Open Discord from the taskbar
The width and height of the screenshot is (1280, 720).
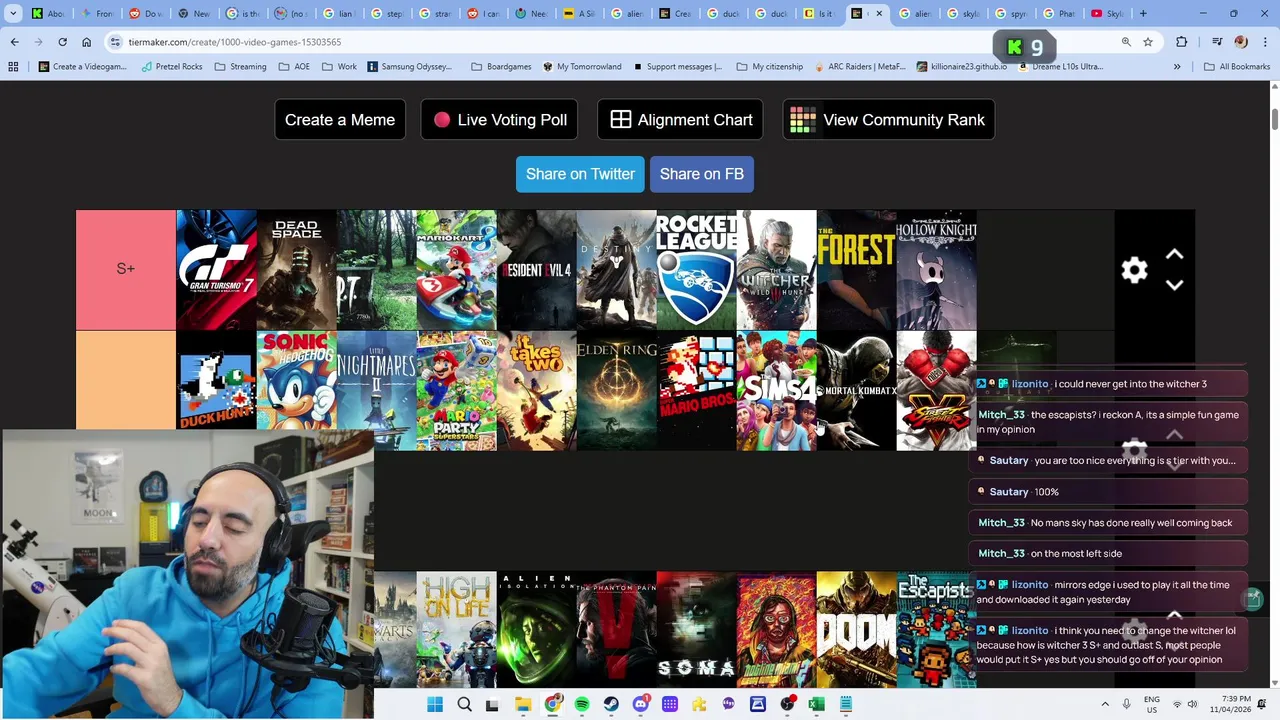point(641,705)
